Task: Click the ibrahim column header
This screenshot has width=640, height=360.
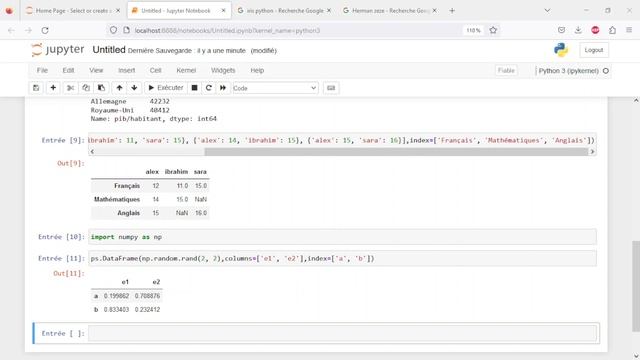Action: pos(176,172)
